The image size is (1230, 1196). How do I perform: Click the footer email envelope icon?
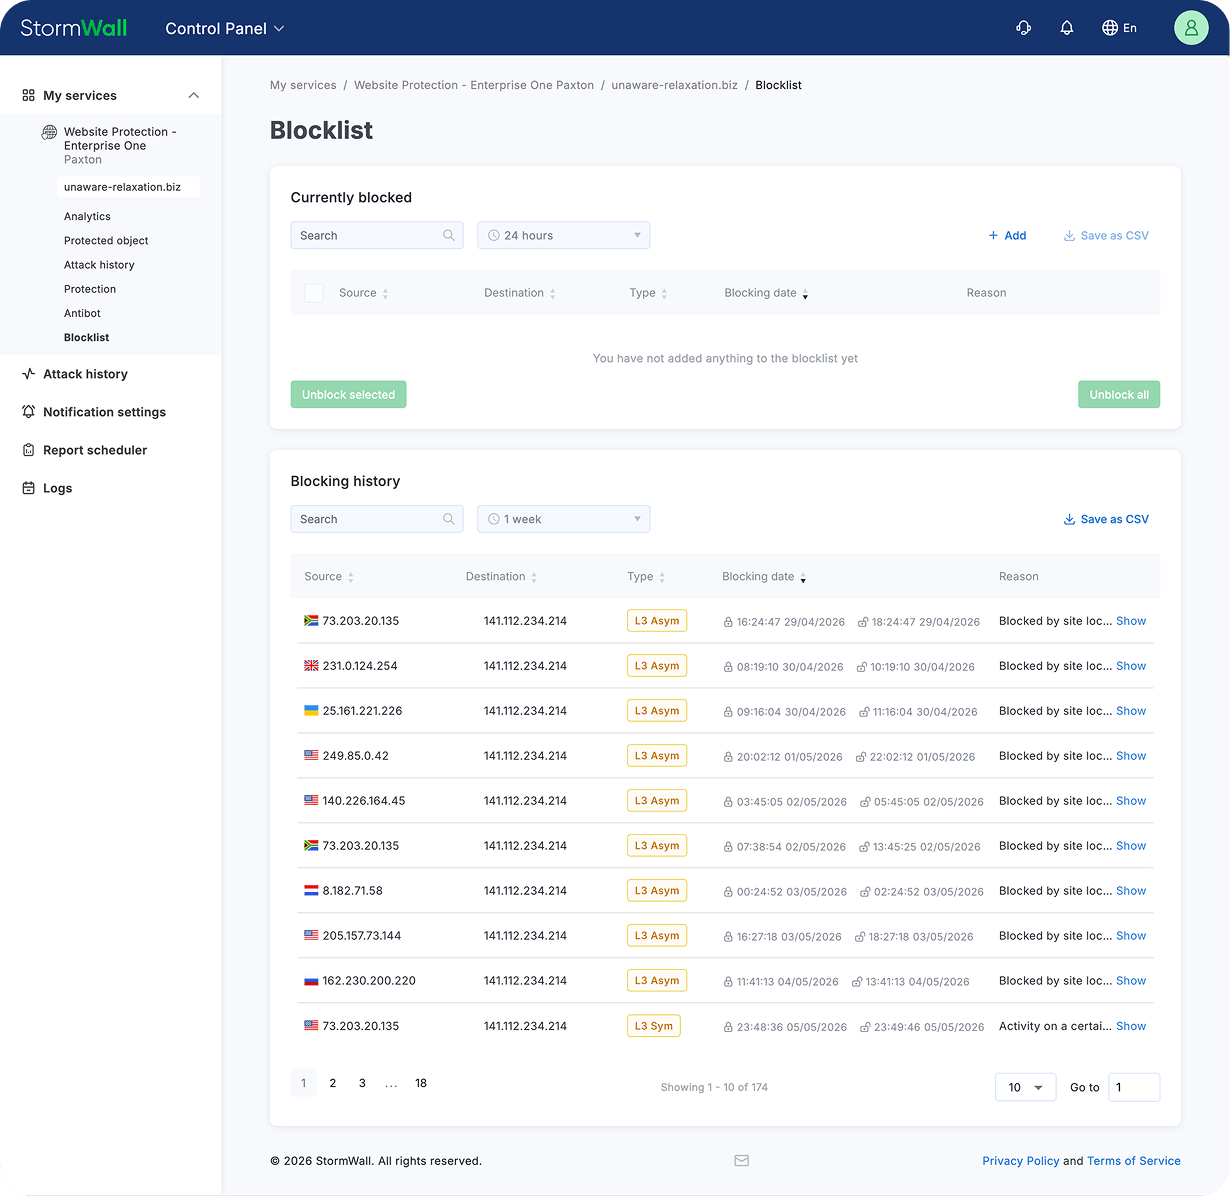pyautogui.click(x=741, y=1161)
